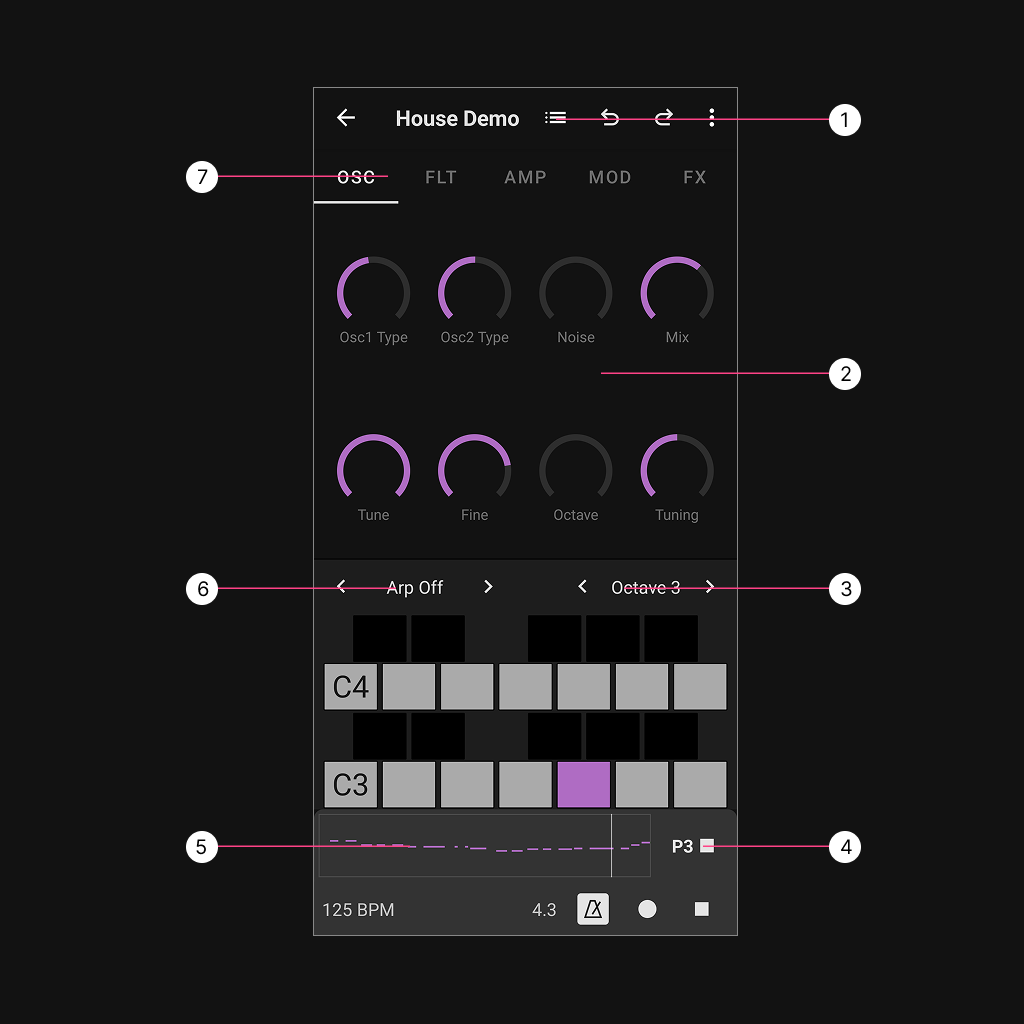Switch to the AMP tab
Screen dimensions: 1024x1024
click(525, 177)
